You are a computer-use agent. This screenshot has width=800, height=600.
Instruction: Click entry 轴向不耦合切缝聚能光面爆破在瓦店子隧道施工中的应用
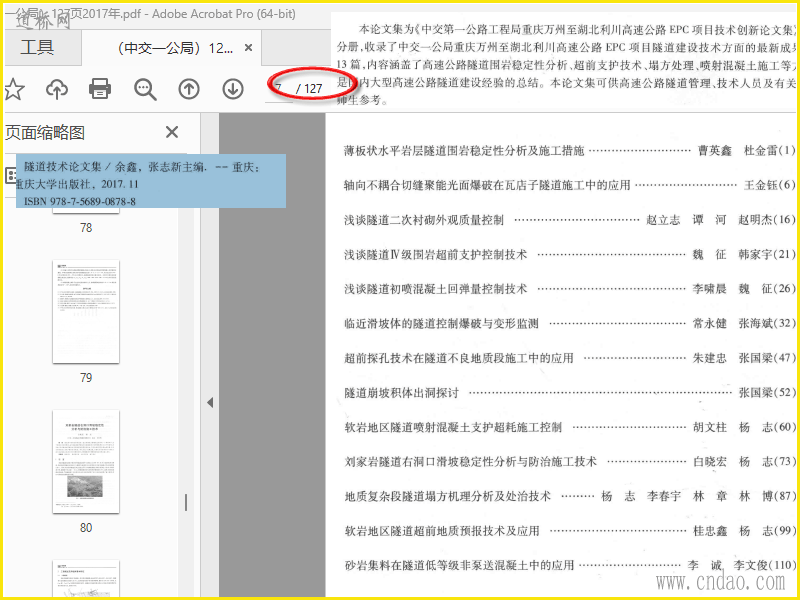(x=487, y=185)
